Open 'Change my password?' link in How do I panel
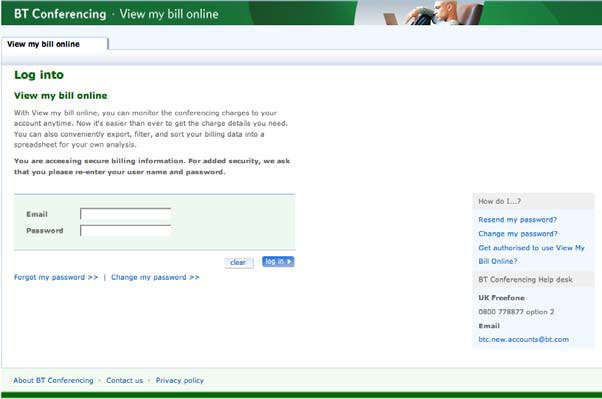The height and width of the screenshot is (399, 602). [x=518, y=234]
